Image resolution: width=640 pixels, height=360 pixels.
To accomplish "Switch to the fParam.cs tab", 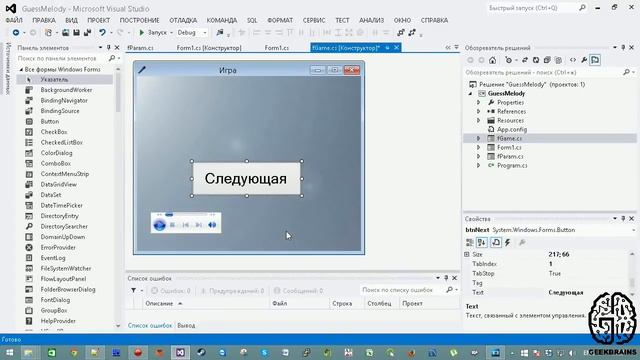I will click(140, 48).
